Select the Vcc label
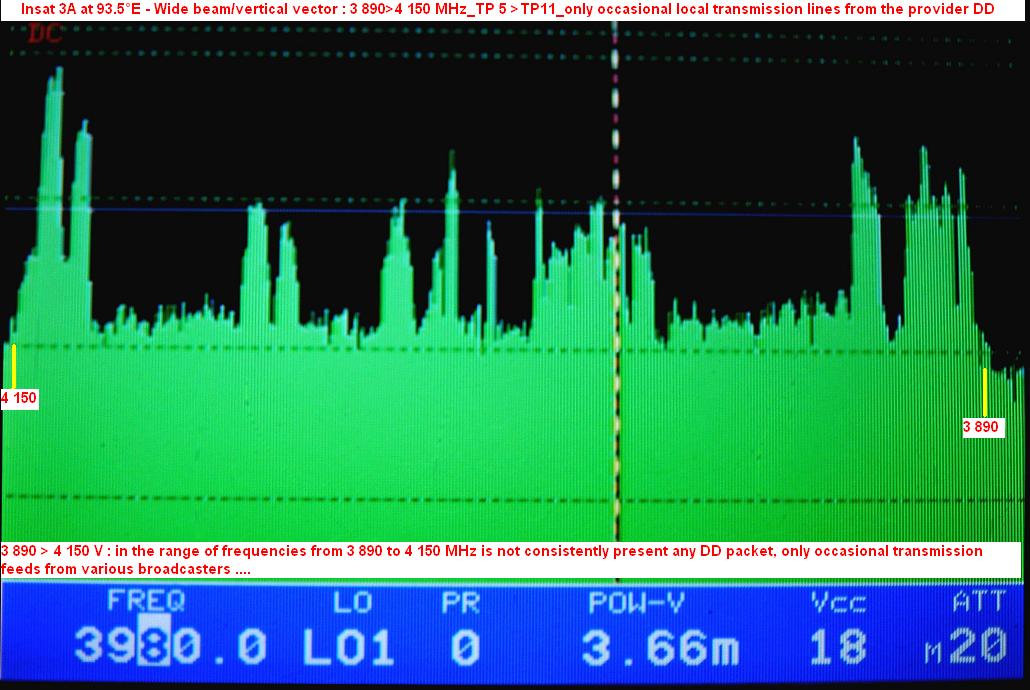 point(837,602)
